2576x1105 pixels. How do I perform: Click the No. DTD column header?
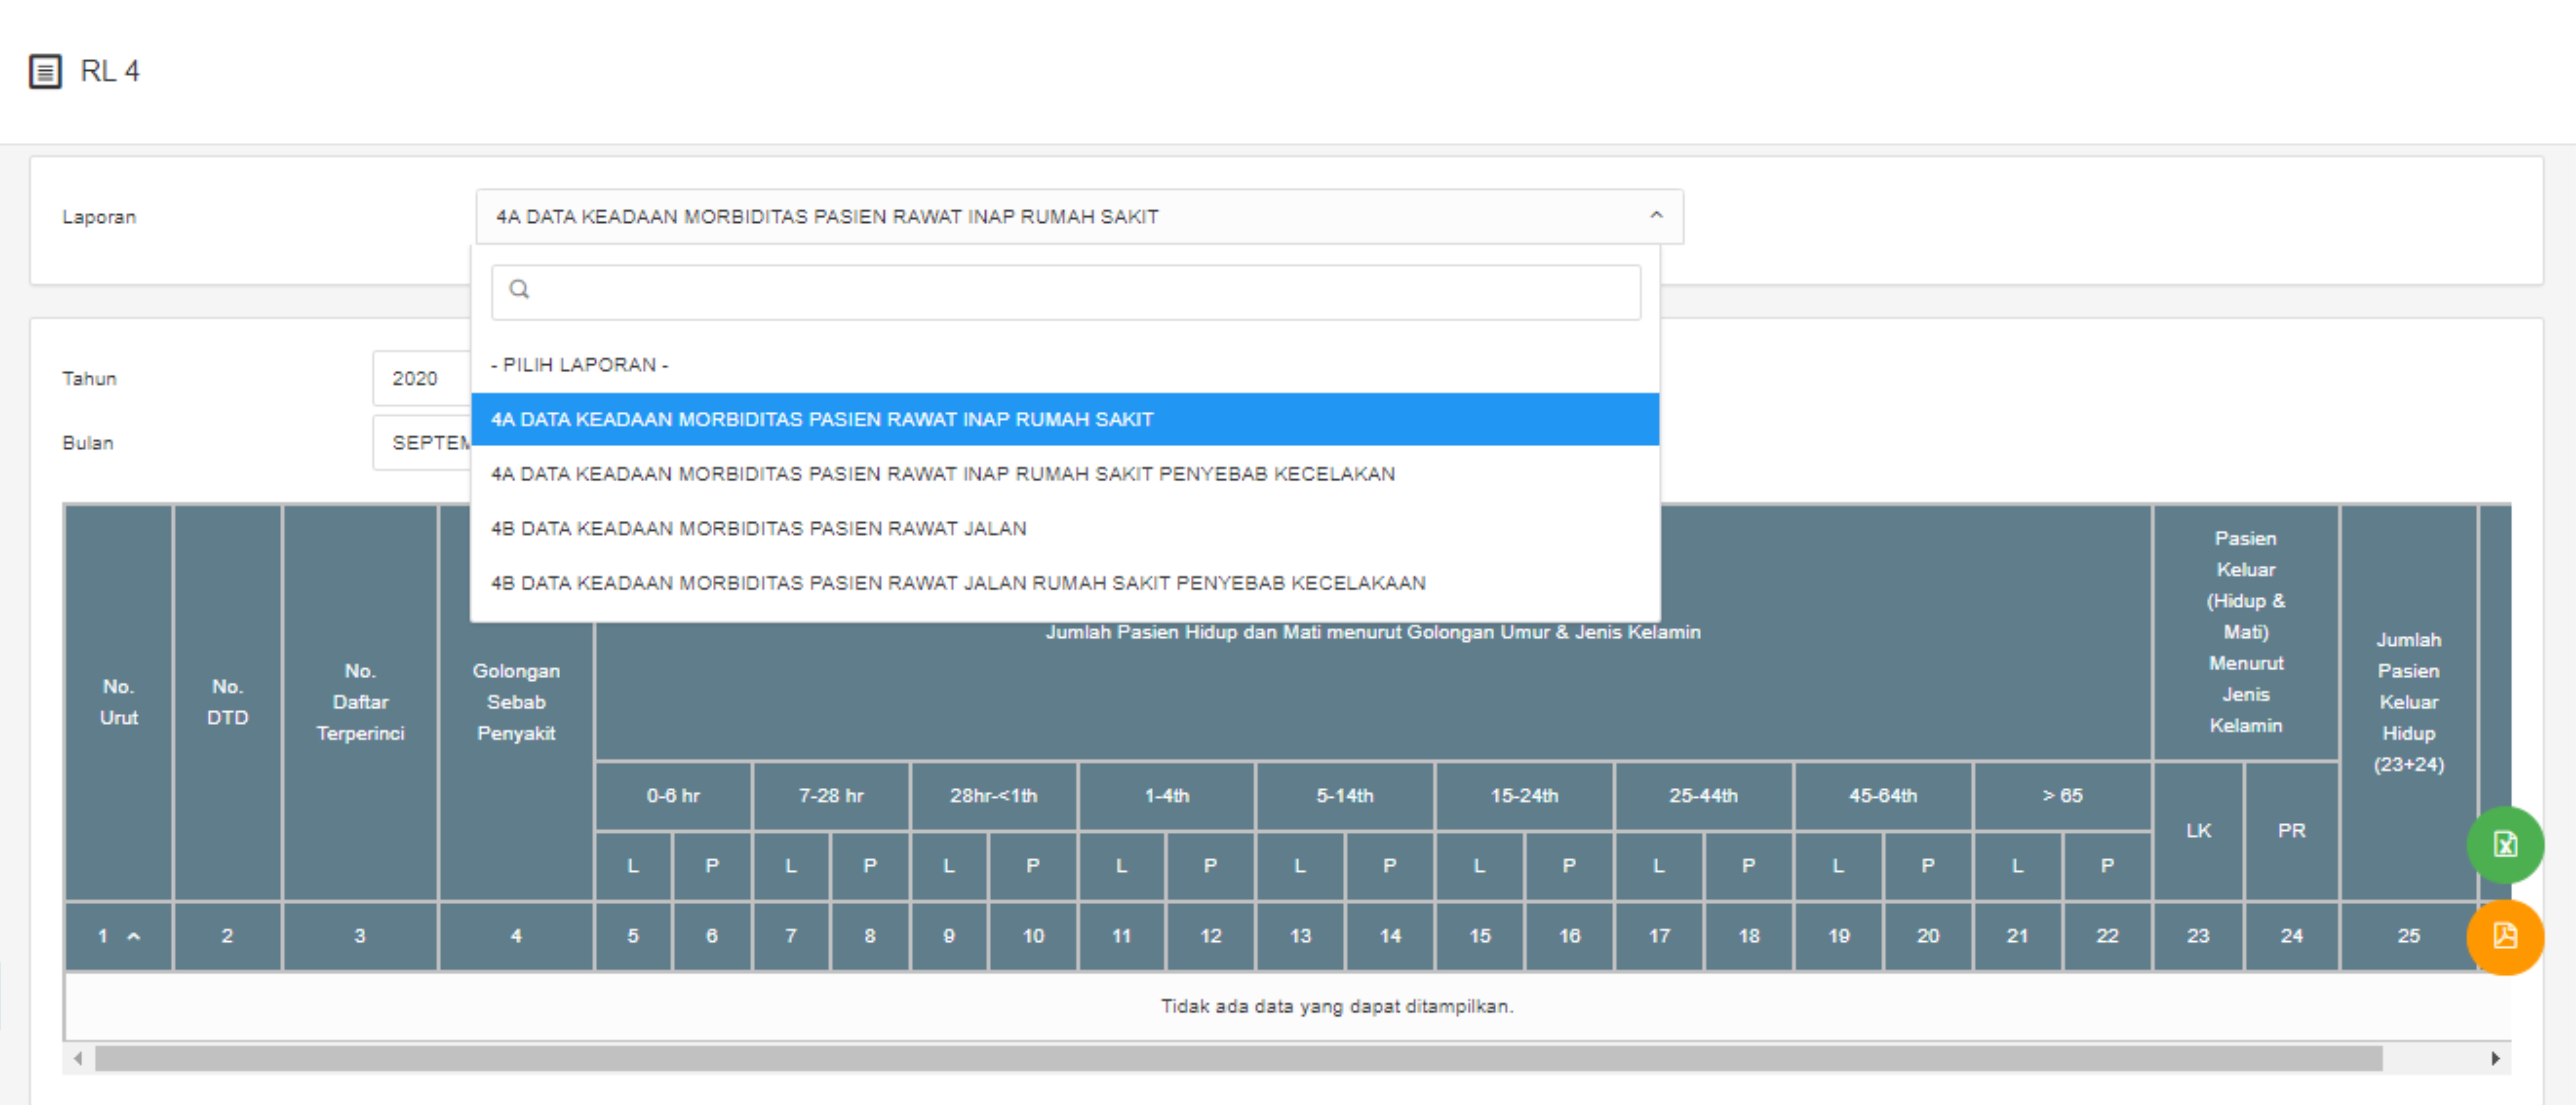point(227,702)
